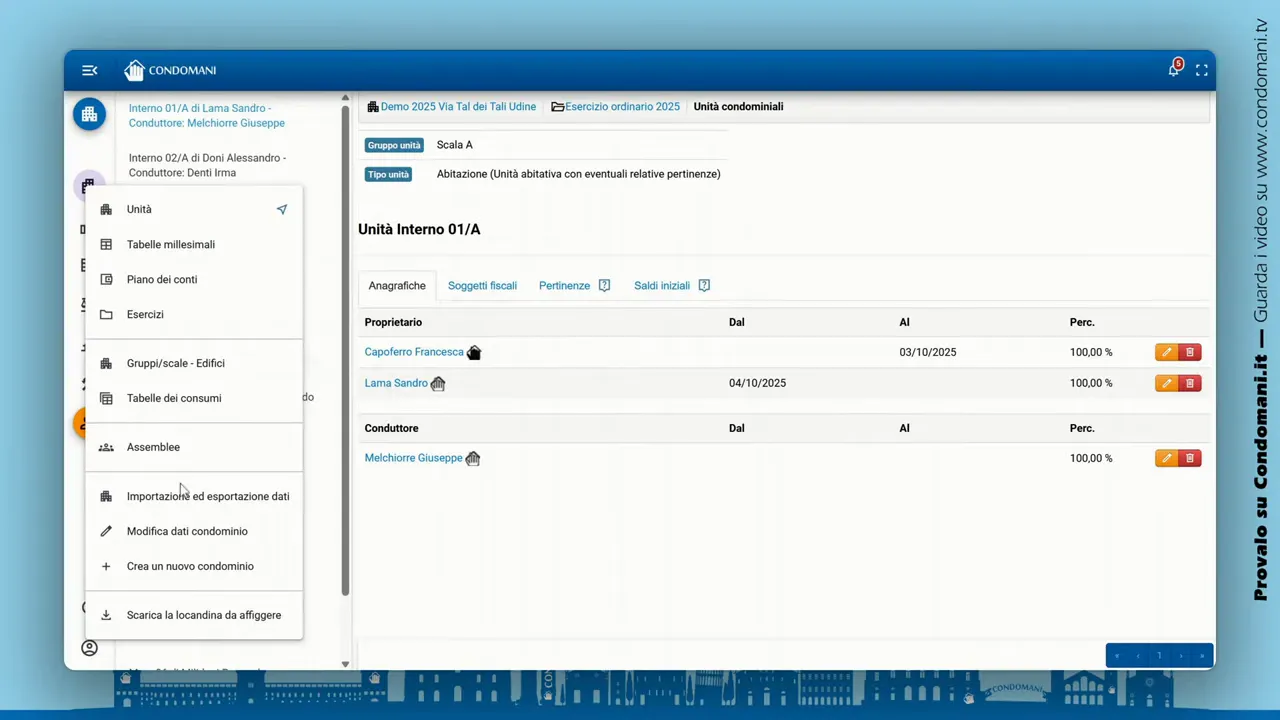Select Tabelle millesimali from menu
The height and width of the screenshot is (720, 1280).
170,245
